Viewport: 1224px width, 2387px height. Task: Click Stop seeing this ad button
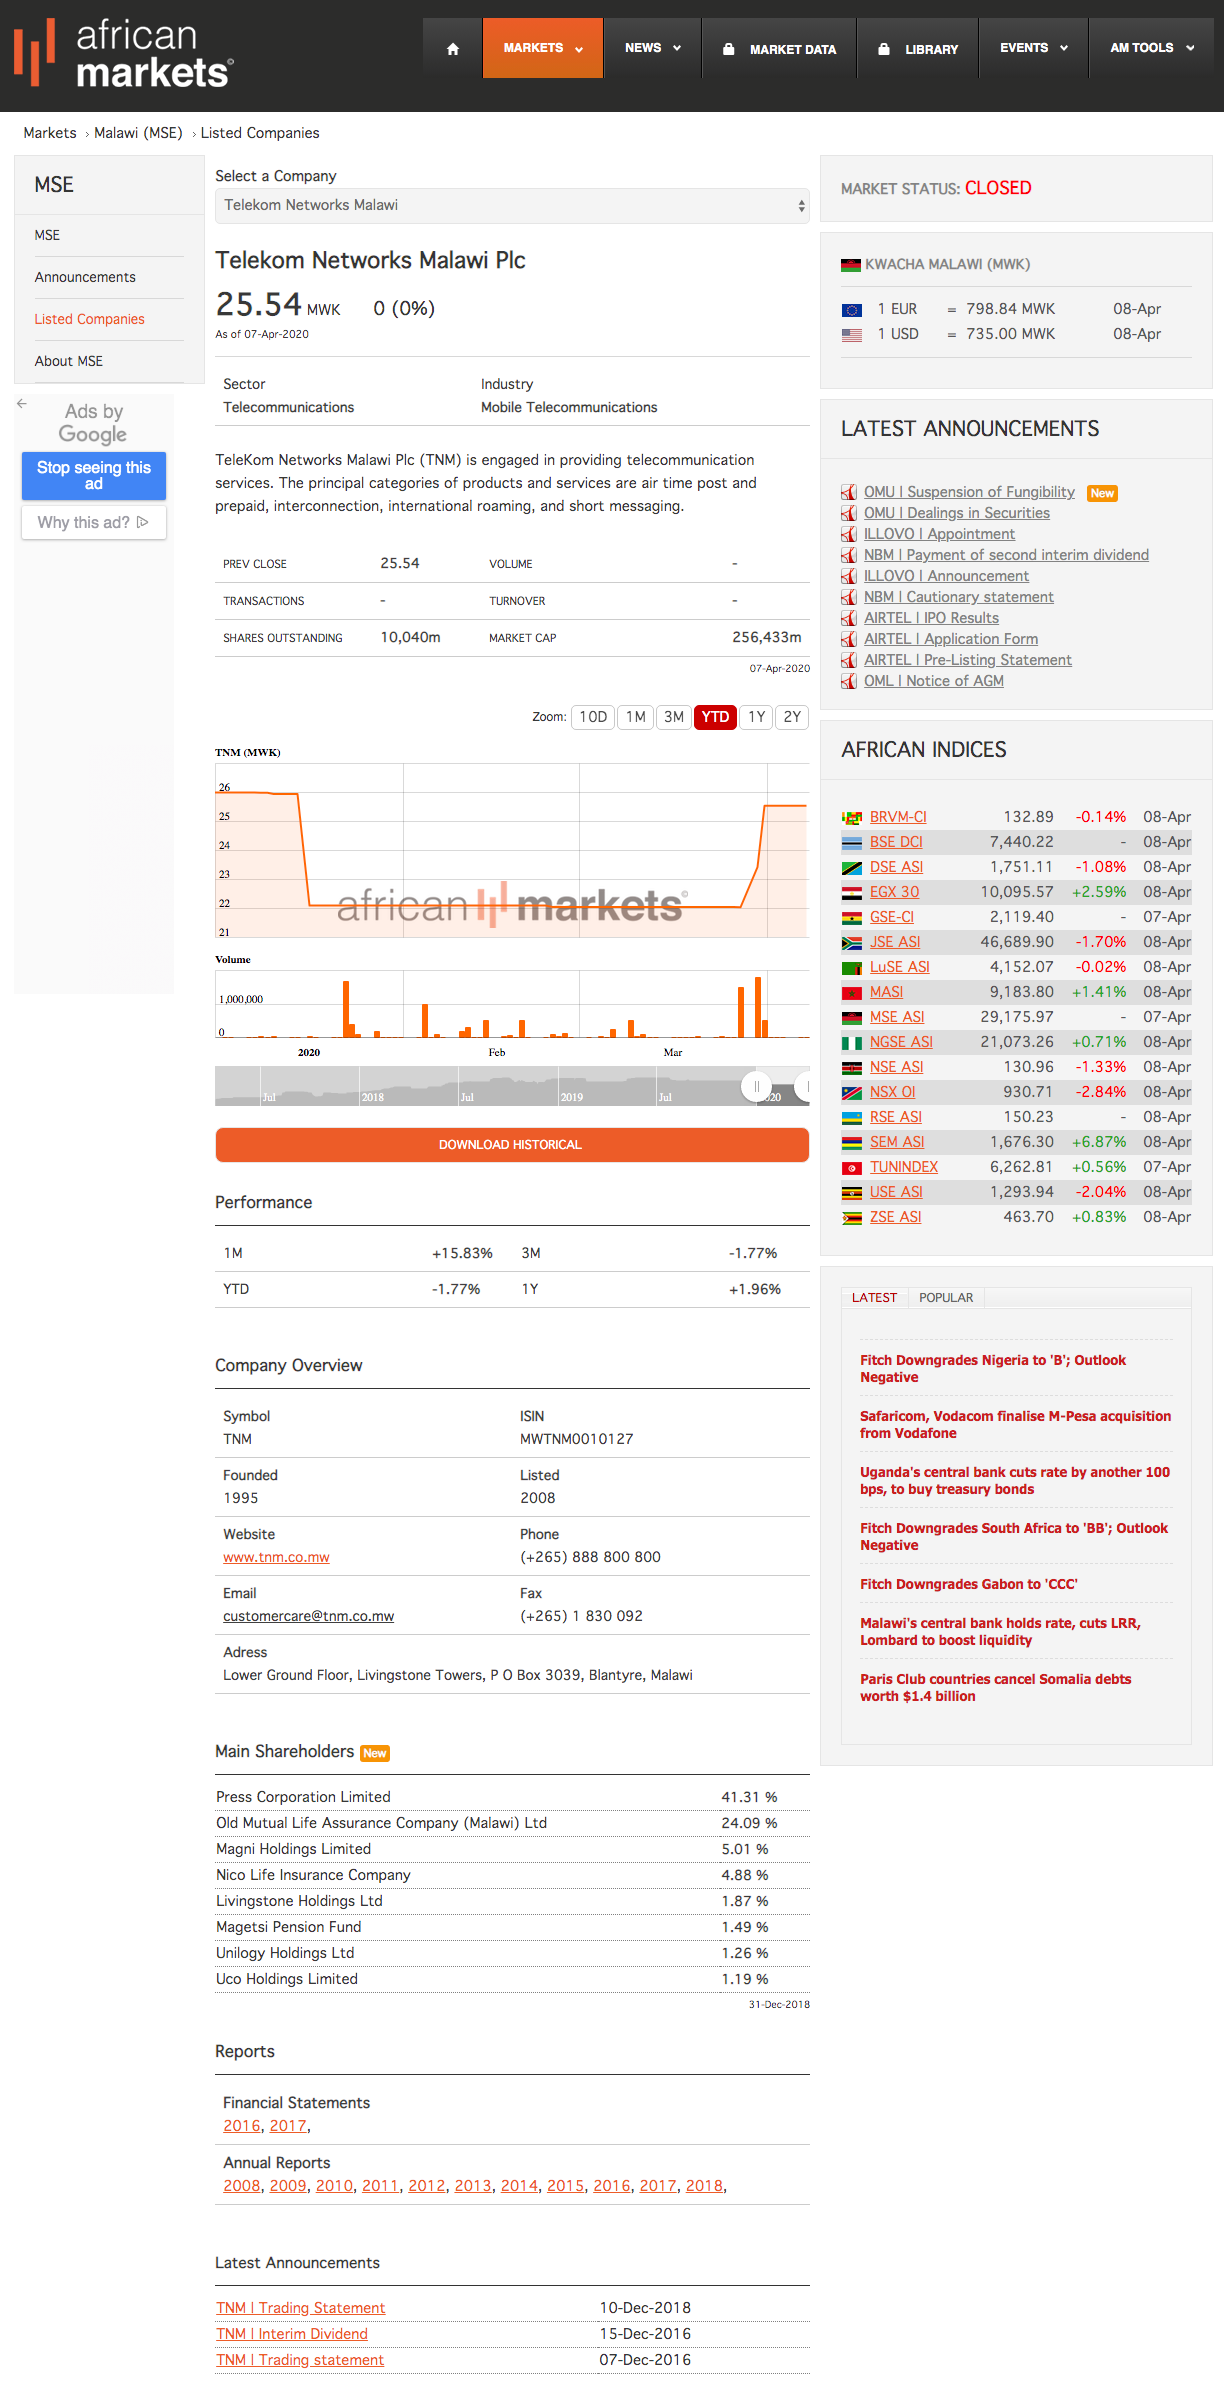94,476
